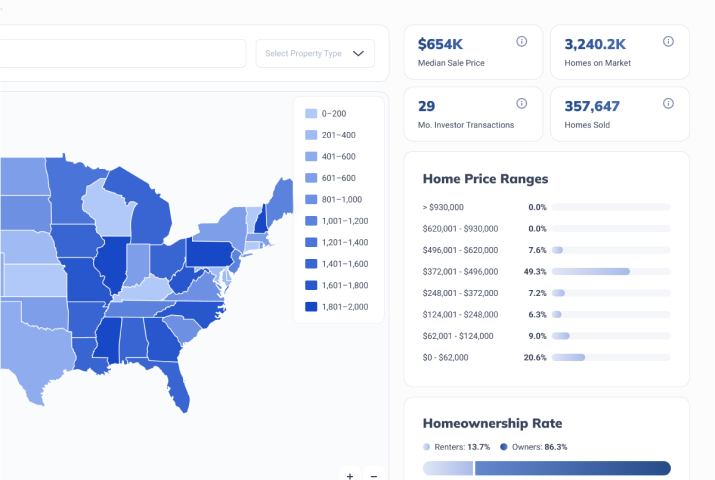Click info icon on Median Sale Price card

pyautogui.click(x=521, y=42)
